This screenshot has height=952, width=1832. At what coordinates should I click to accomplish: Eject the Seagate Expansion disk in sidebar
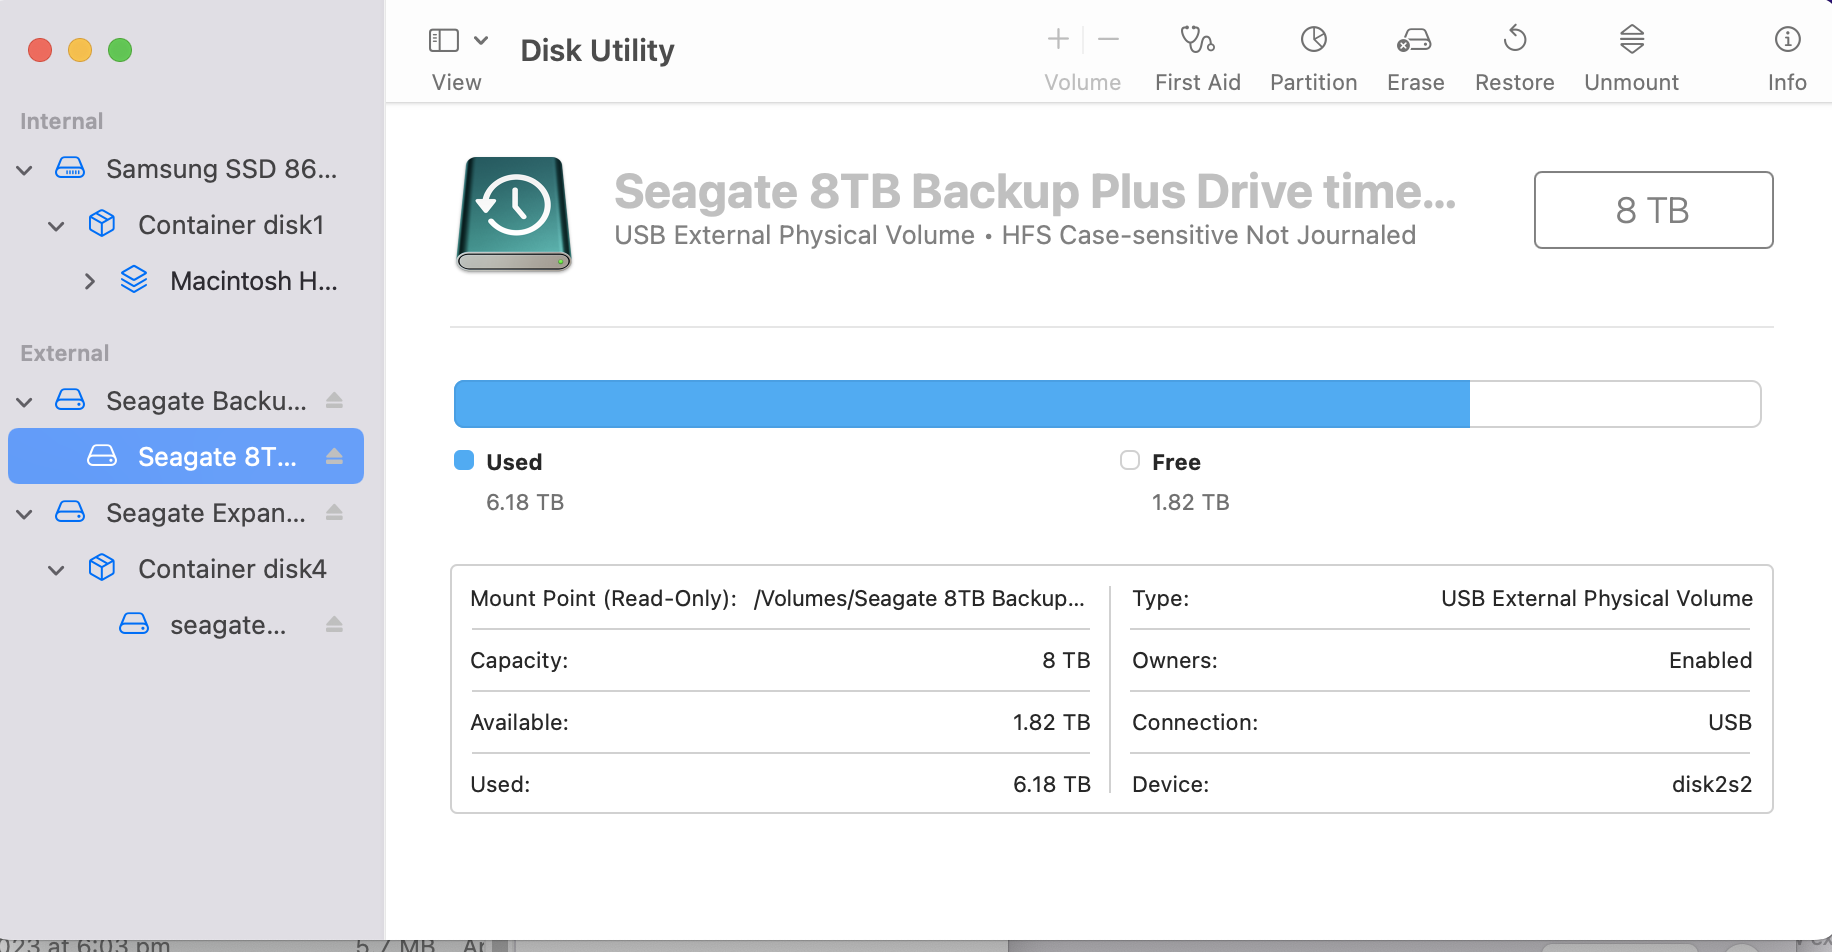(x=334, y=513)
